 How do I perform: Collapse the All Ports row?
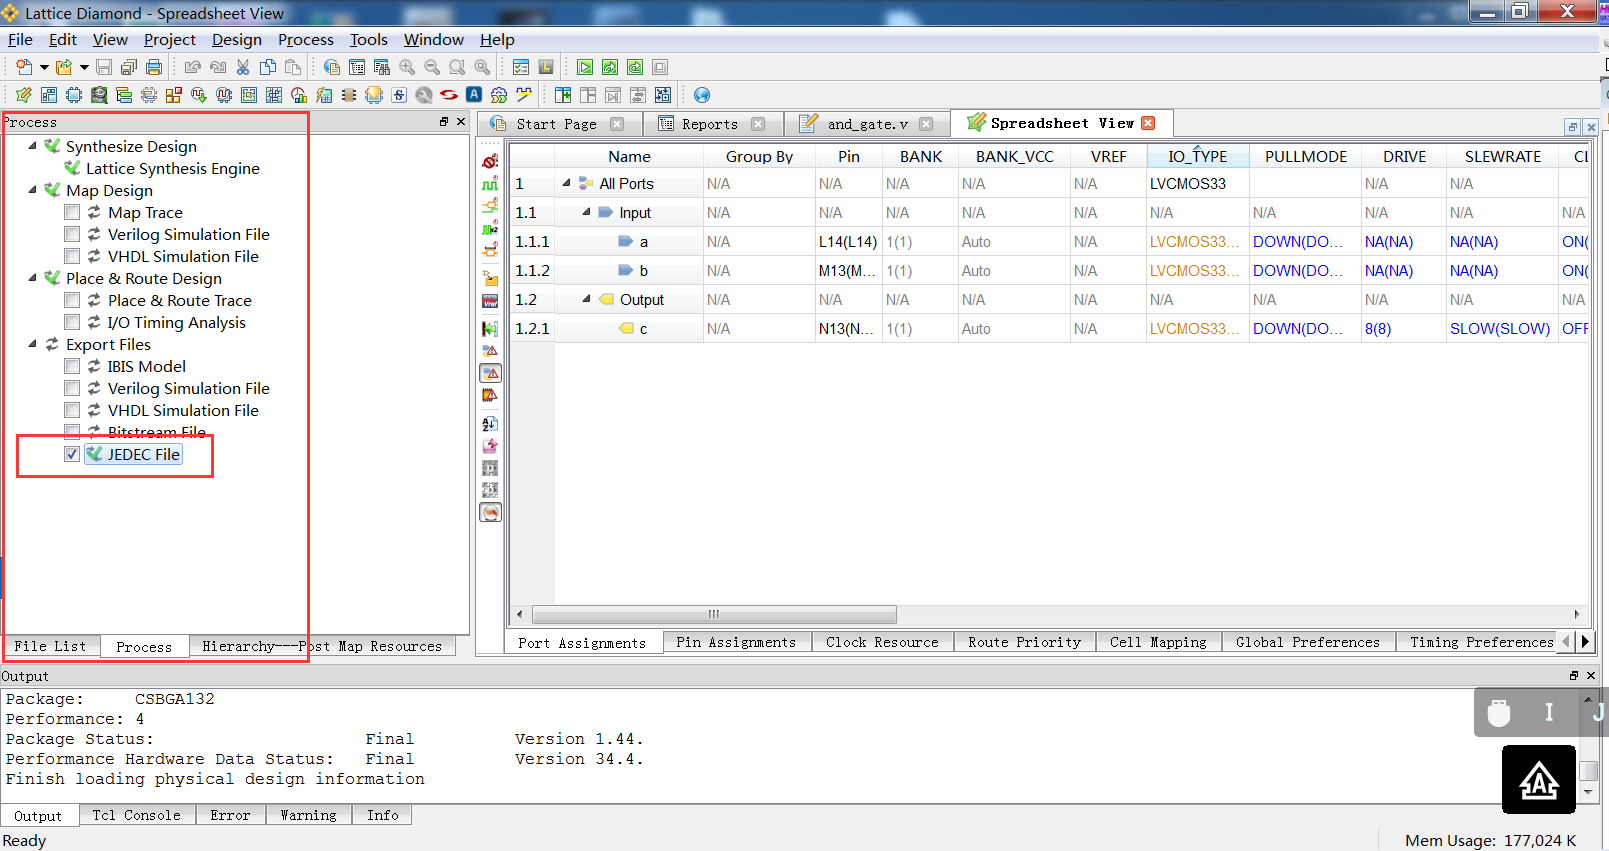tap(566, 183)
